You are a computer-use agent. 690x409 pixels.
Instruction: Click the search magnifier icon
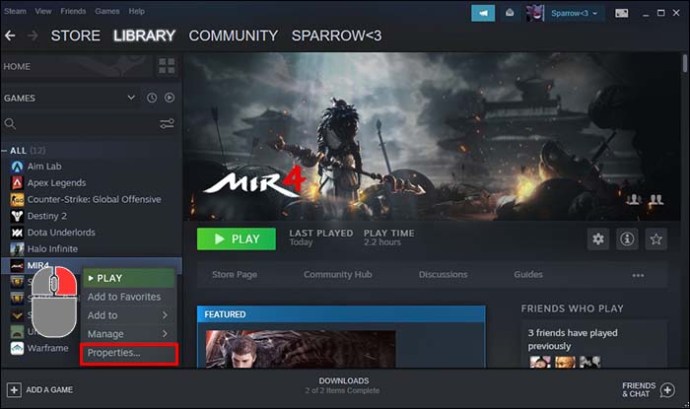point(10,124)
